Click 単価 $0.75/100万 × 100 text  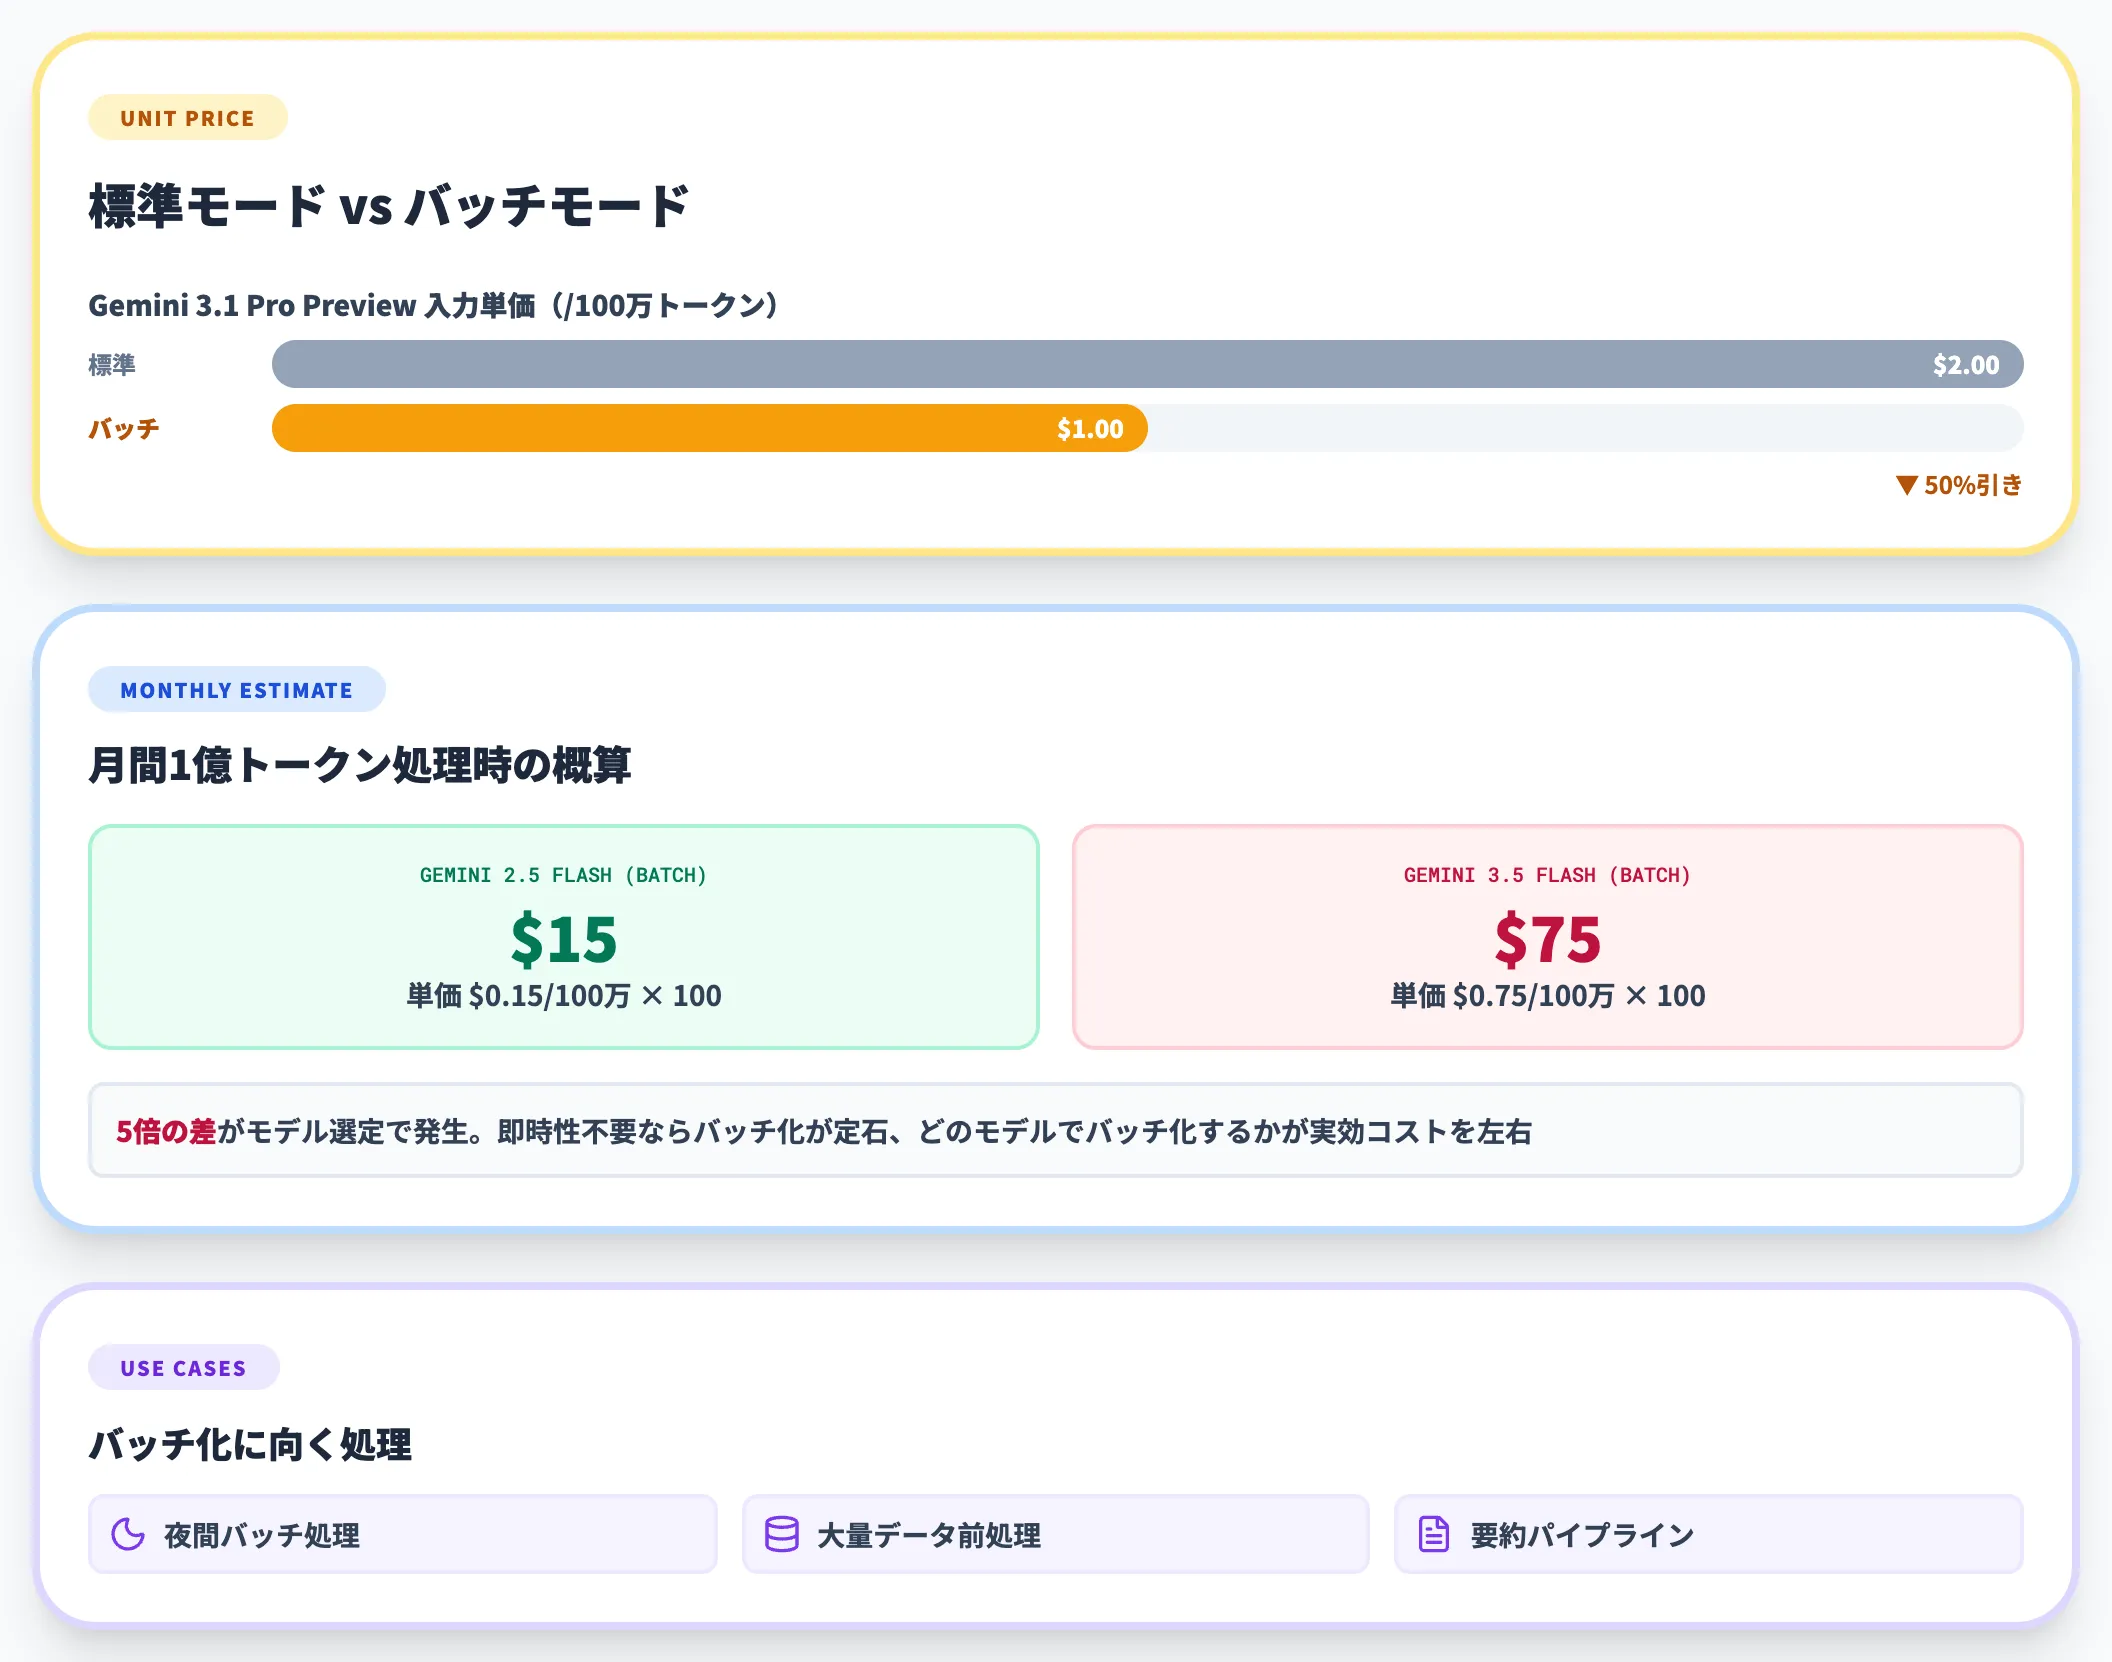[x=1548, y=996]
